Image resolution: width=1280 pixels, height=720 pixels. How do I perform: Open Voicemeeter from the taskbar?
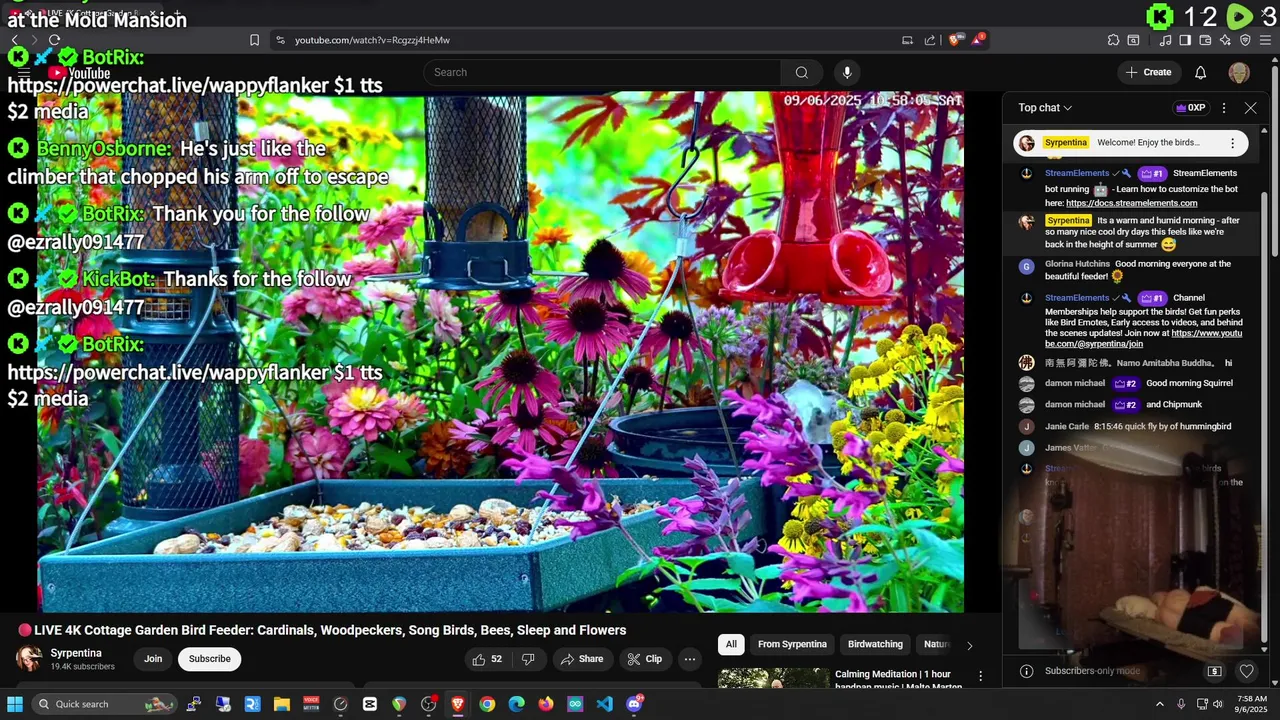pyautogui.click(x=311, y=704)
